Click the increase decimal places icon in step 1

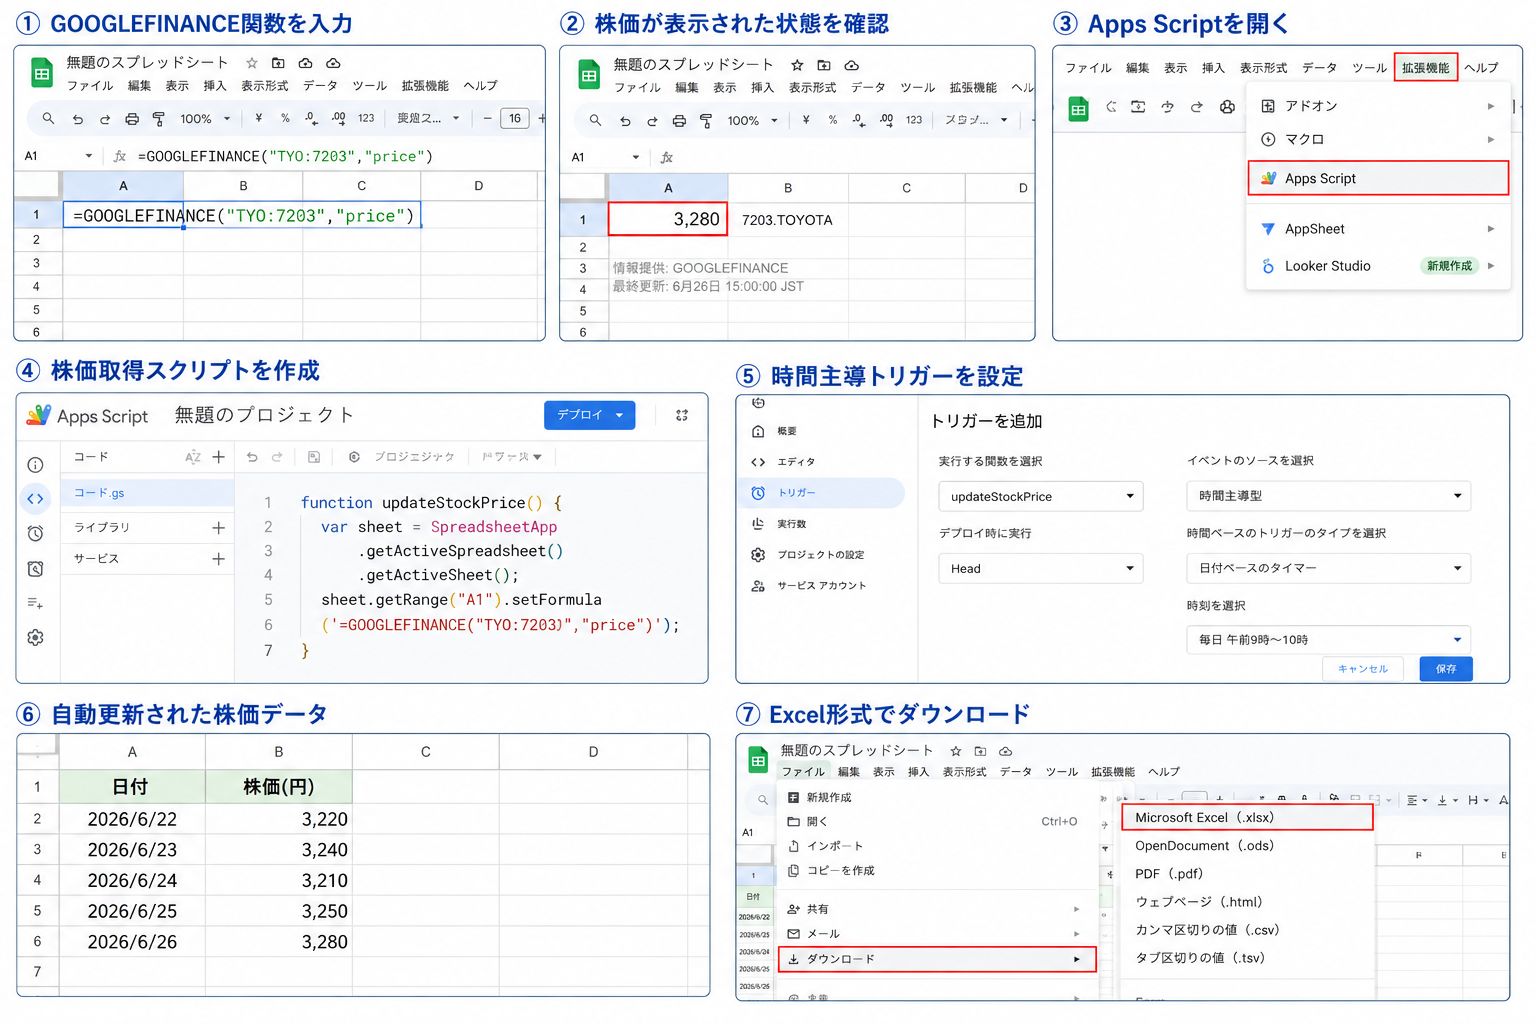[339, 118]
